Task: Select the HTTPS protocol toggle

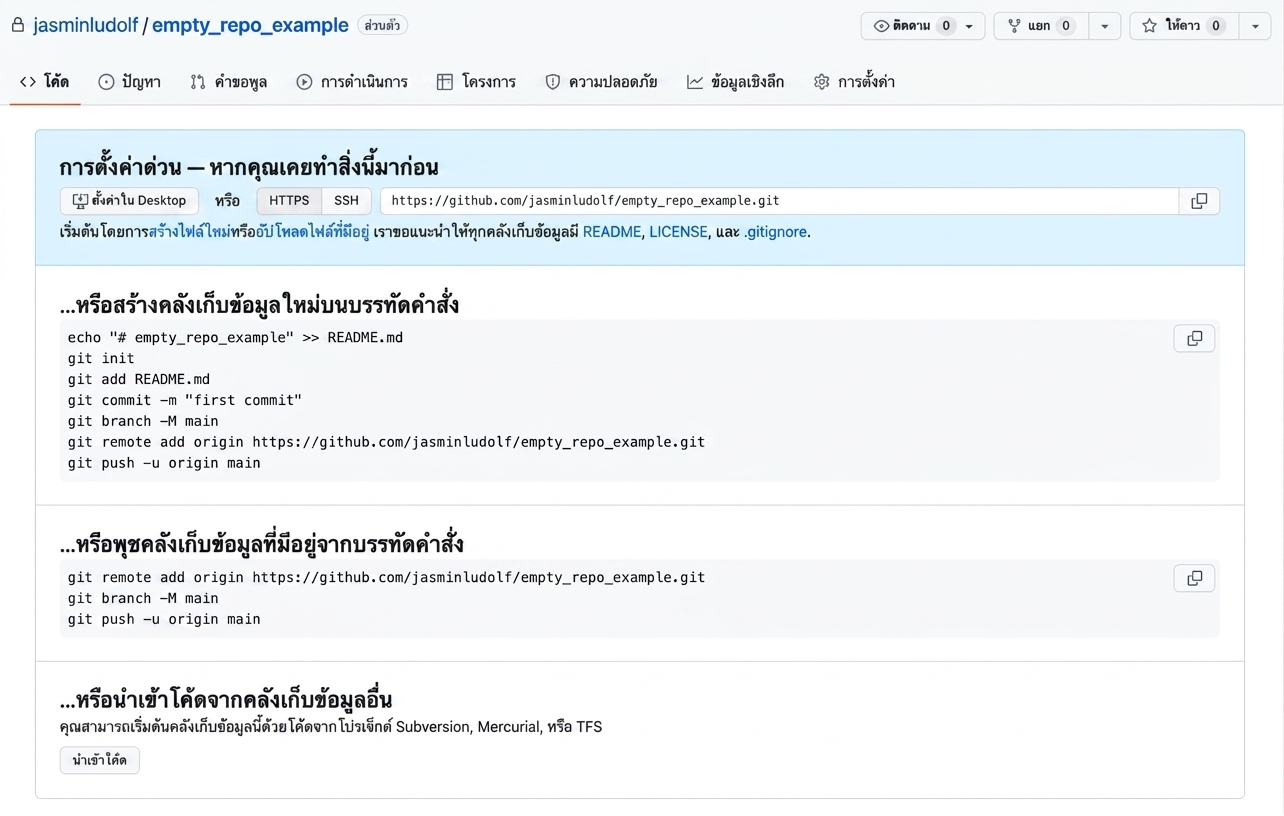Action: click(289, 201)
